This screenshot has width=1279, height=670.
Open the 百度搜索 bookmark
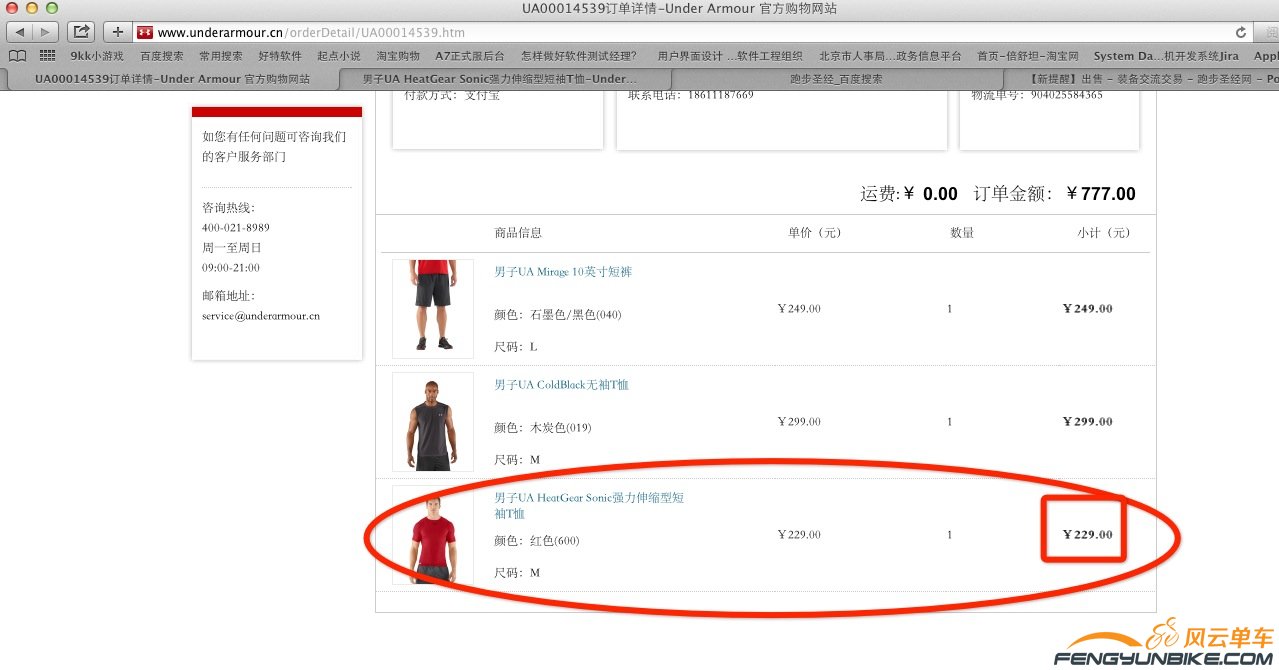pos(162,56)
